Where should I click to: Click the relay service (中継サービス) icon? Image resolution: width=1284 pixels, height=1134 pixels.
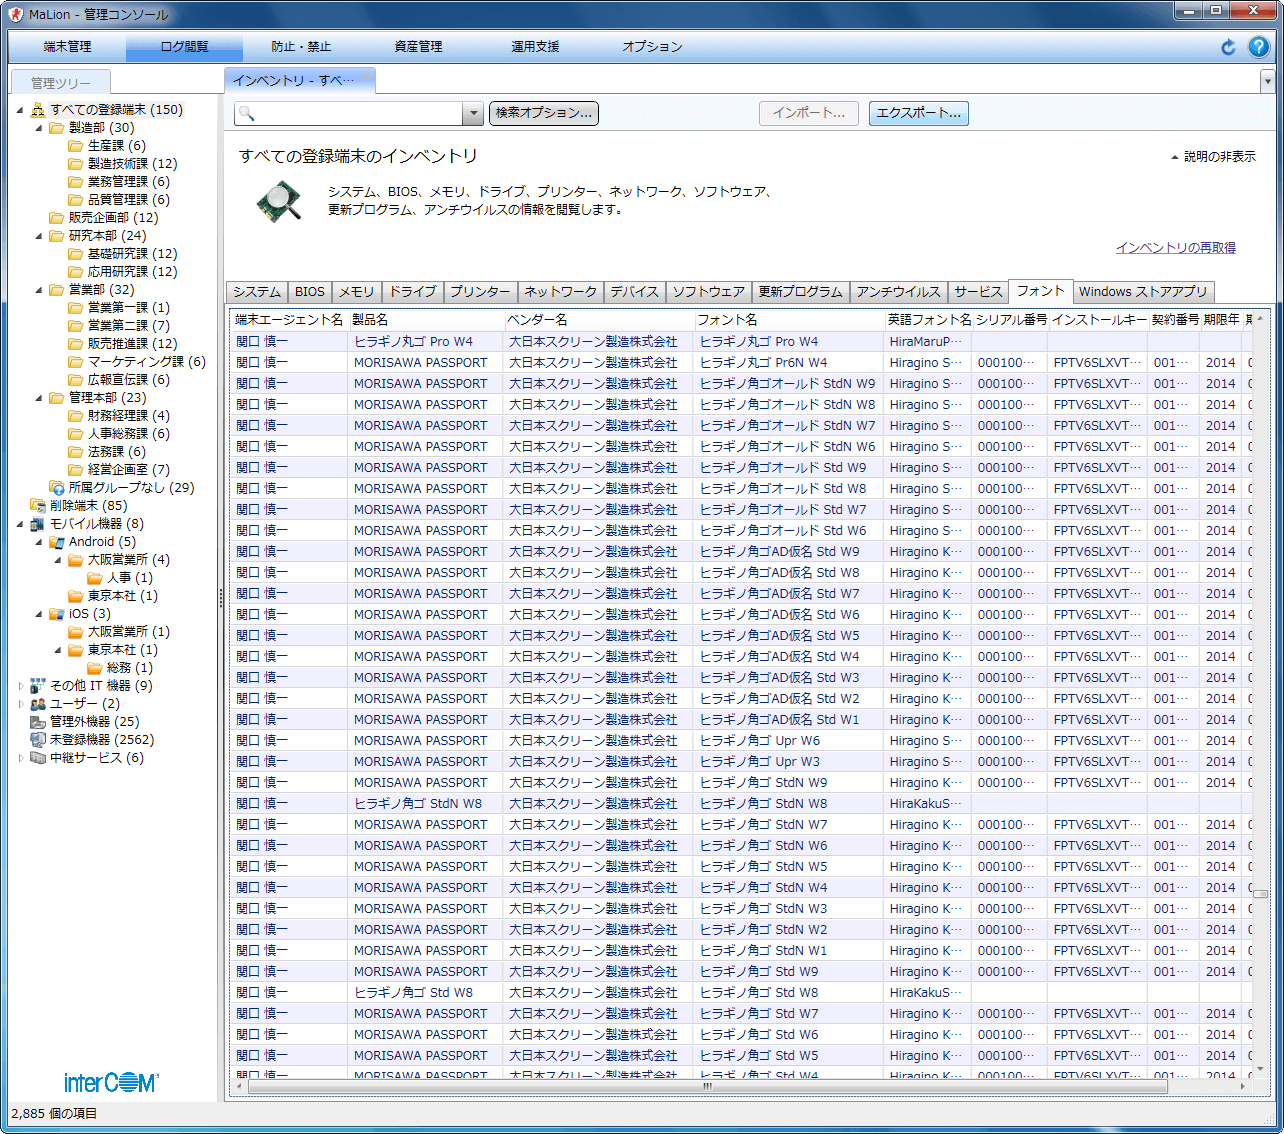[38, 758]
